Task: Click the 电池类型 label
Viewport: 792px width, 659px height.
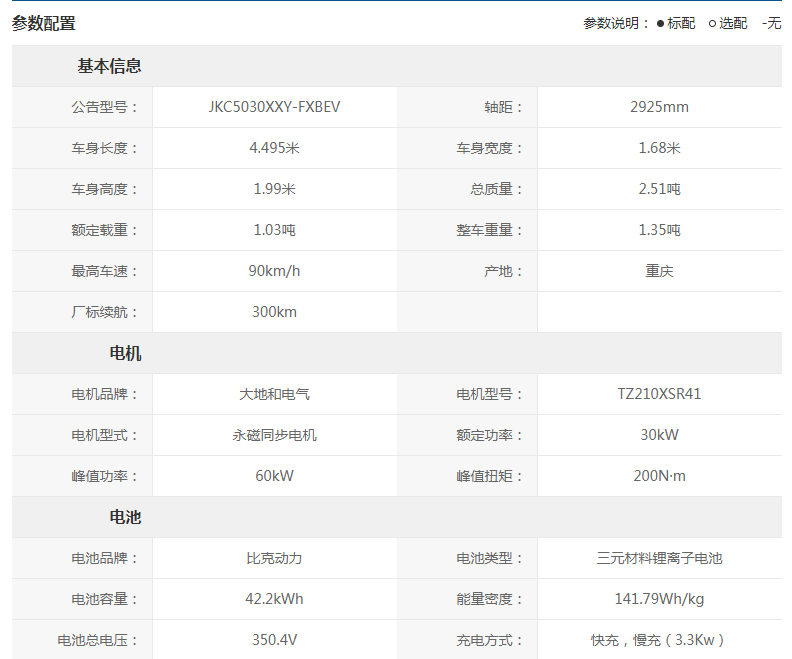Action: pos(489,558)
